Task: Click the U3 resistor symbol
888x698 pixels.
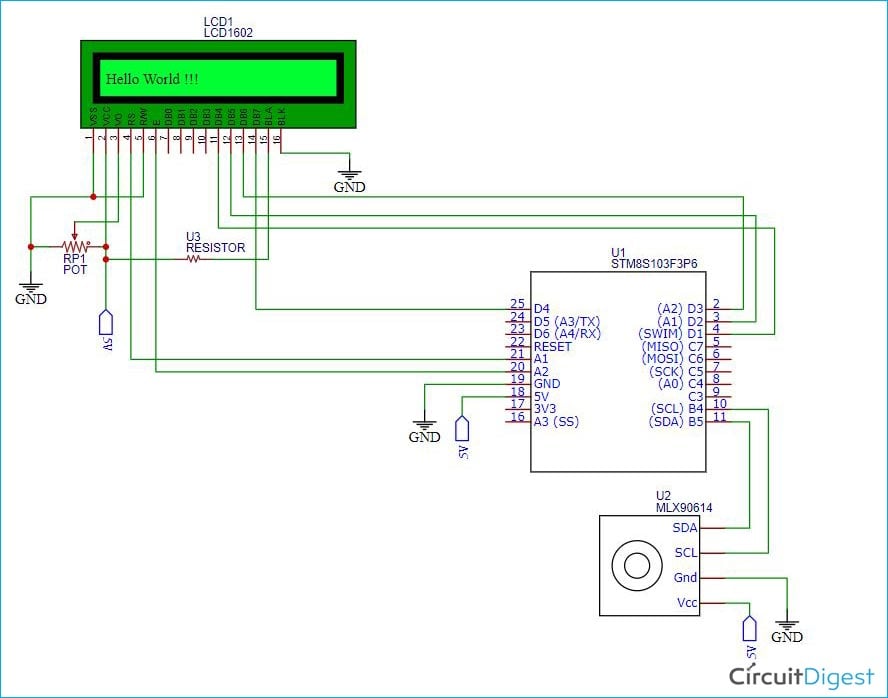Action: [x=193, y=258]
